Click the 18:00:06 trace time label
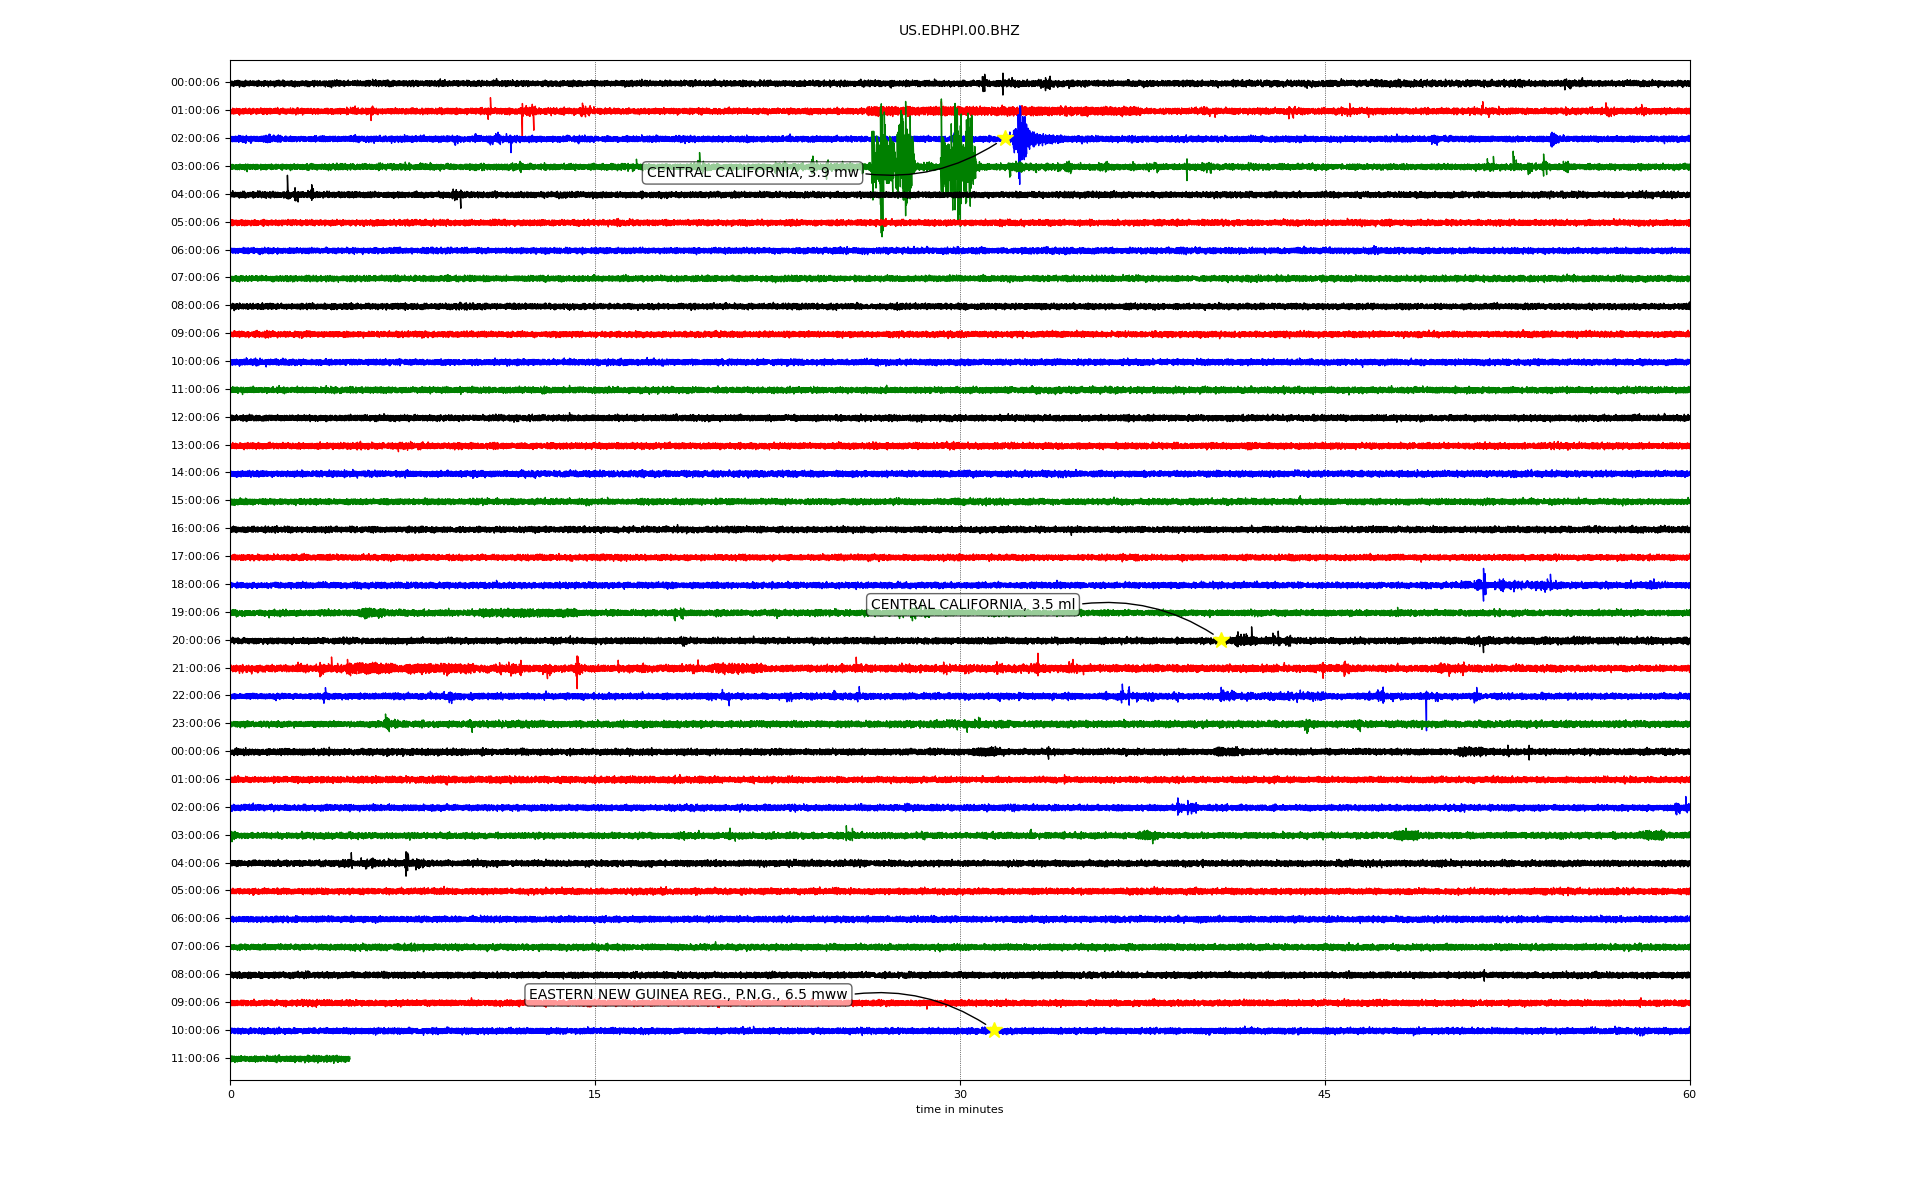 coord(195,584)
